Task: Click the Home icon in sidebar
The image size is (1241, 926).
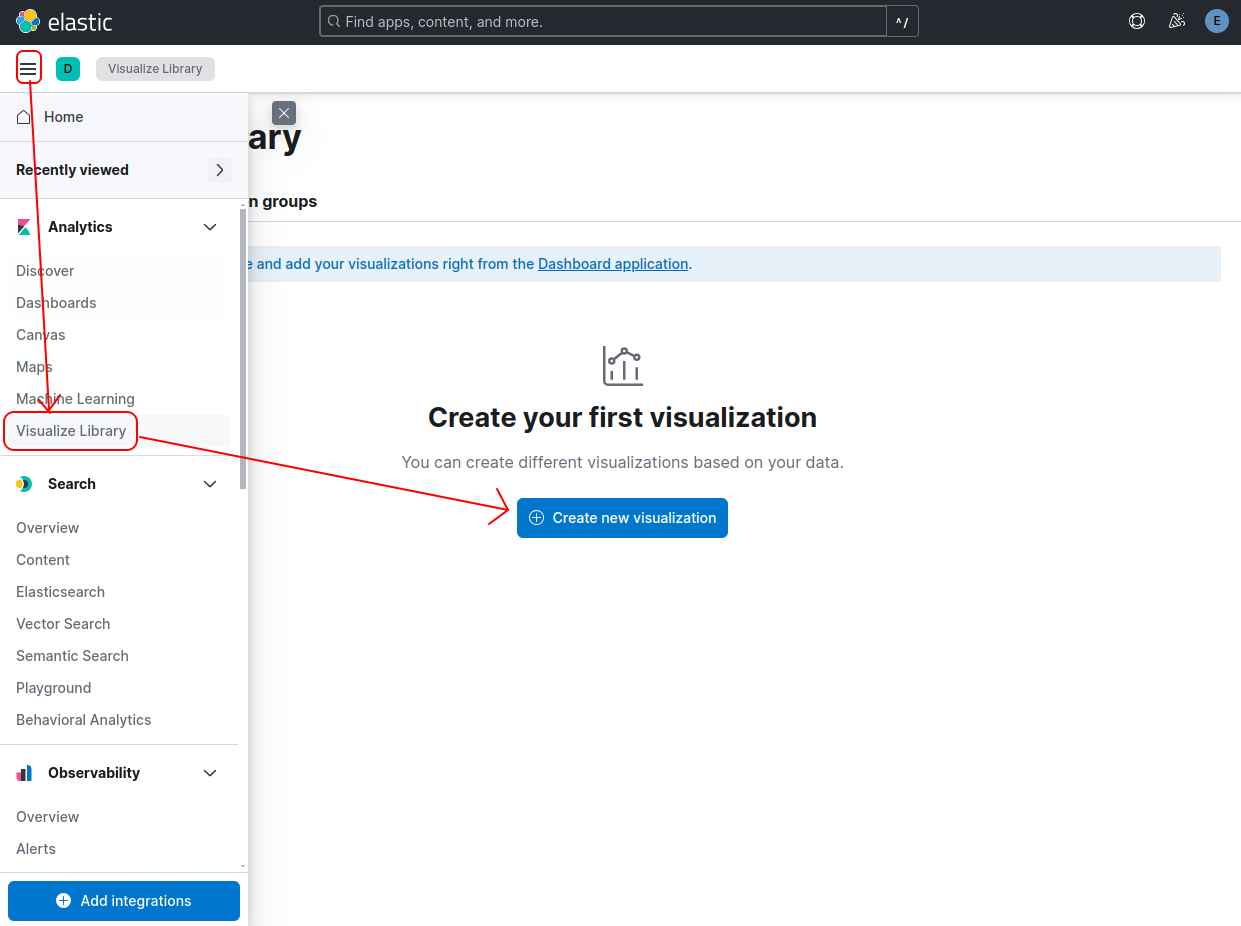Action: pyautogui.click(x=24, y=117)
